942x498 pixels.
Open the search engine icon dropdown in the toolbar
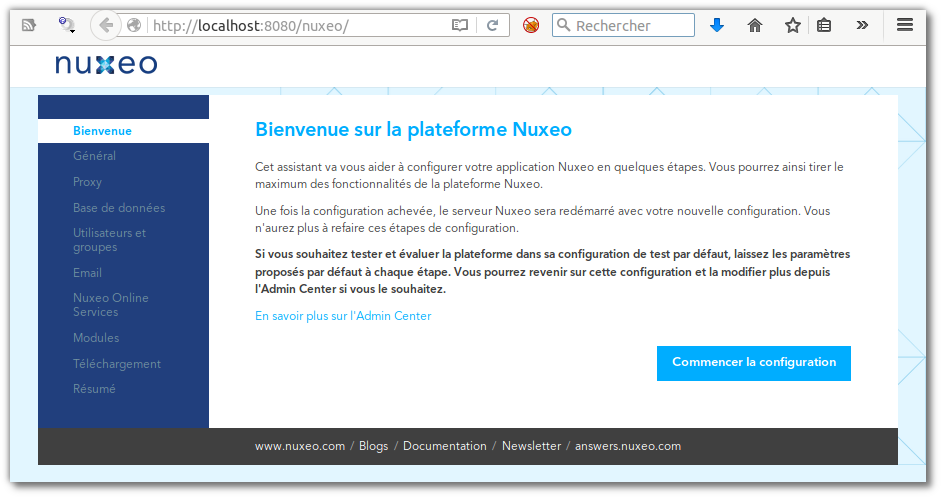point(66,25)
